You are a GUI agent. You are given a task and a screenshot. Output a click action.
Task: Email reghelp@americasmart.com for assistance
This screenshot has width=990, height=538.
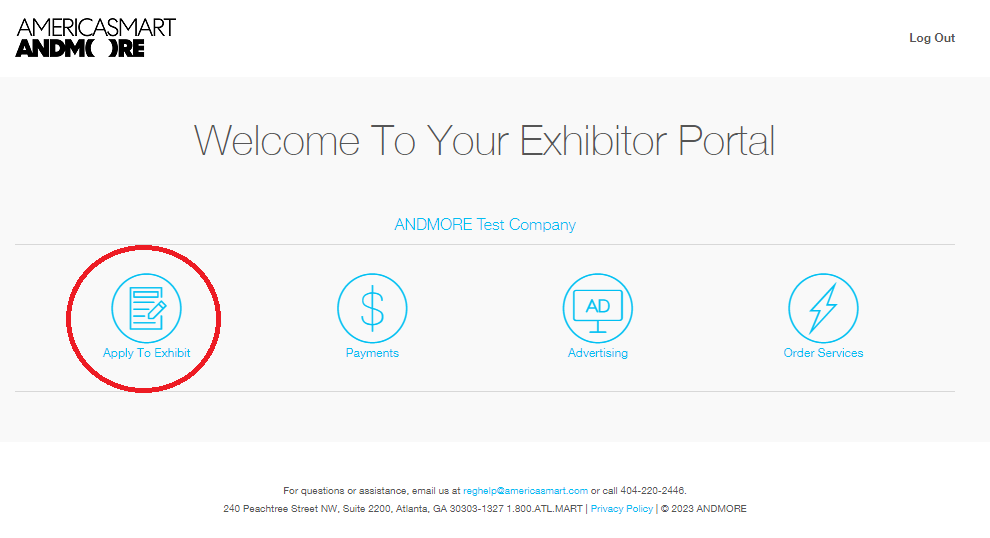525,491
